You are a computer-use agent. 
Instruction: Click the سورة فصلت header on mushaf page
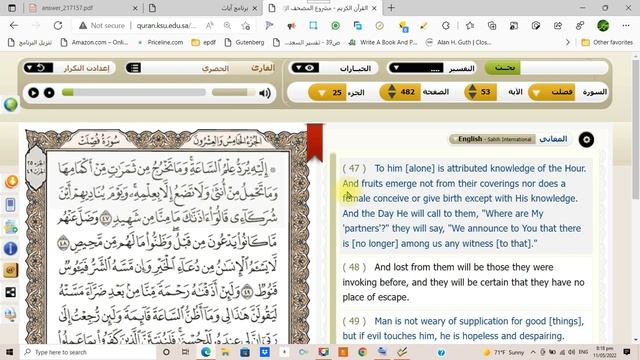point(99,141)
